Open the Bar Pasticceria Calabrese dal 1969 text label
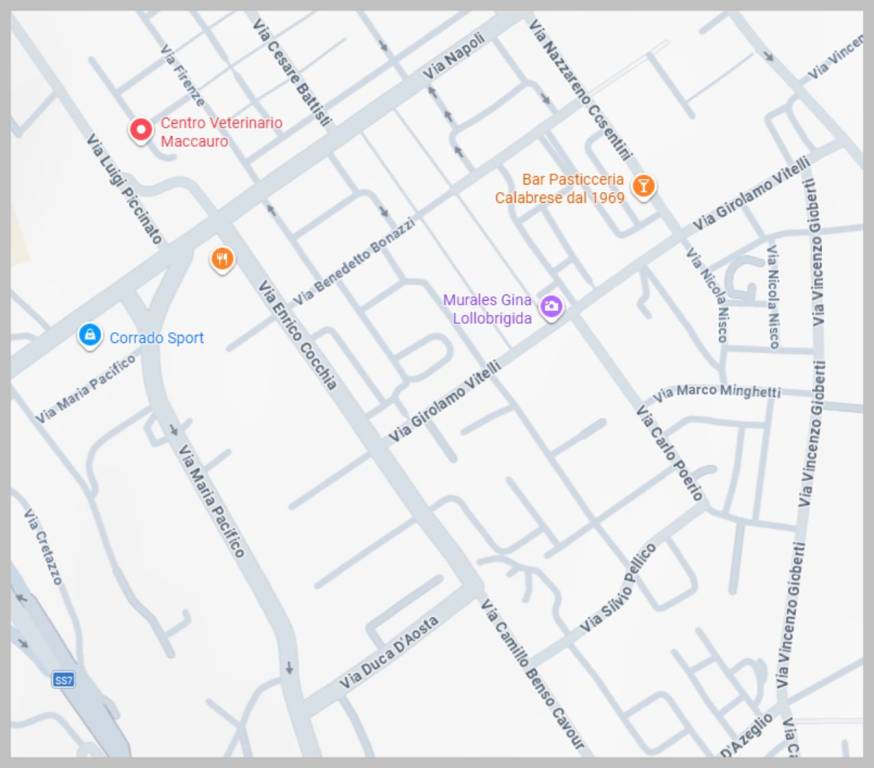 click(x=559, y=189)
